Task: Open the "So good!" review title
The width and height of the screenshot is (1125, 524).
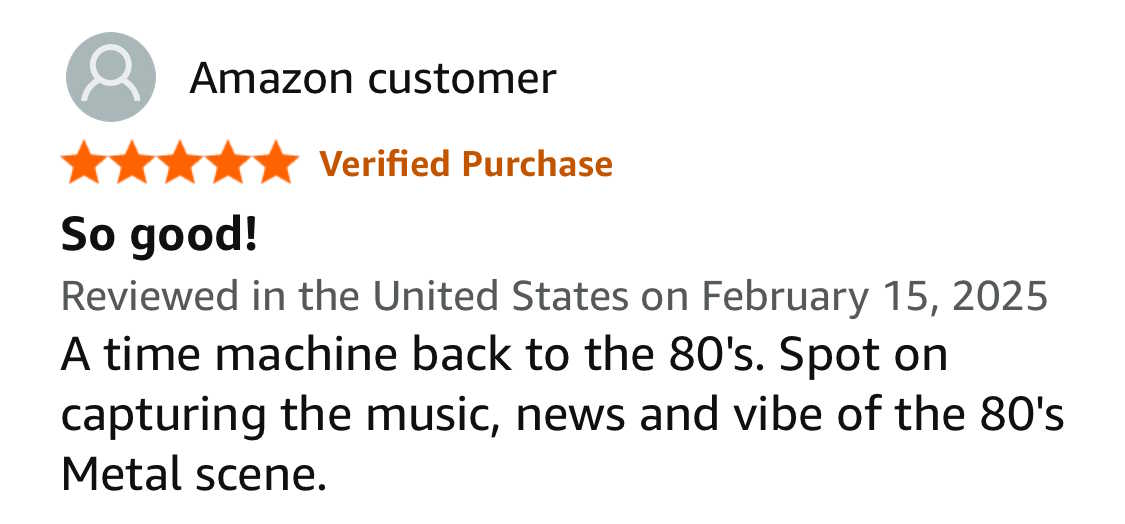Action: click(x=159, y=237)
